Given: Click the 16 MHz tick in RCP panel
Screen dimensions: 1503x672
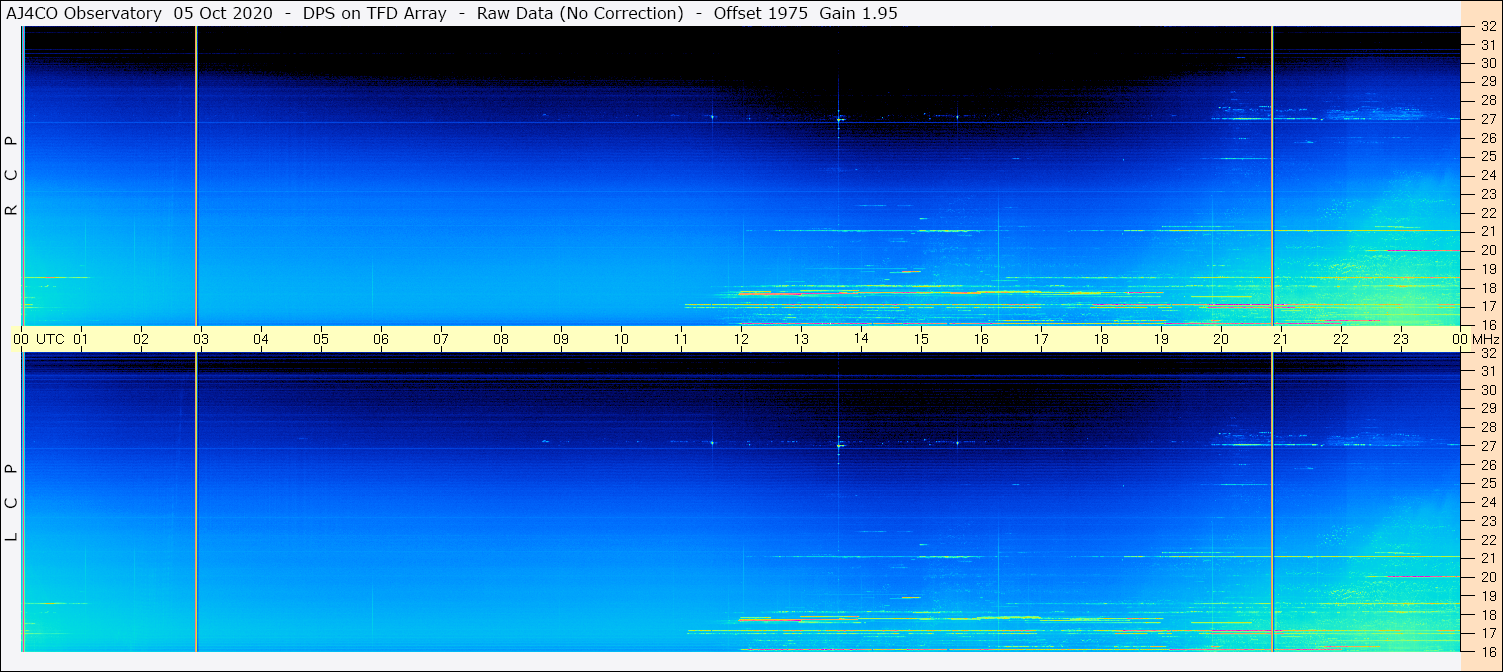Looking at the screenshot, I should tap(1487, 325).
